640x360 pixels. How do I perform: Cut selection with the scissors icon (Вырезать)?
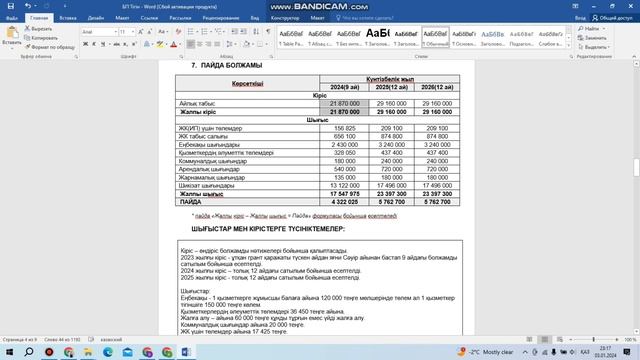[38, 29]
